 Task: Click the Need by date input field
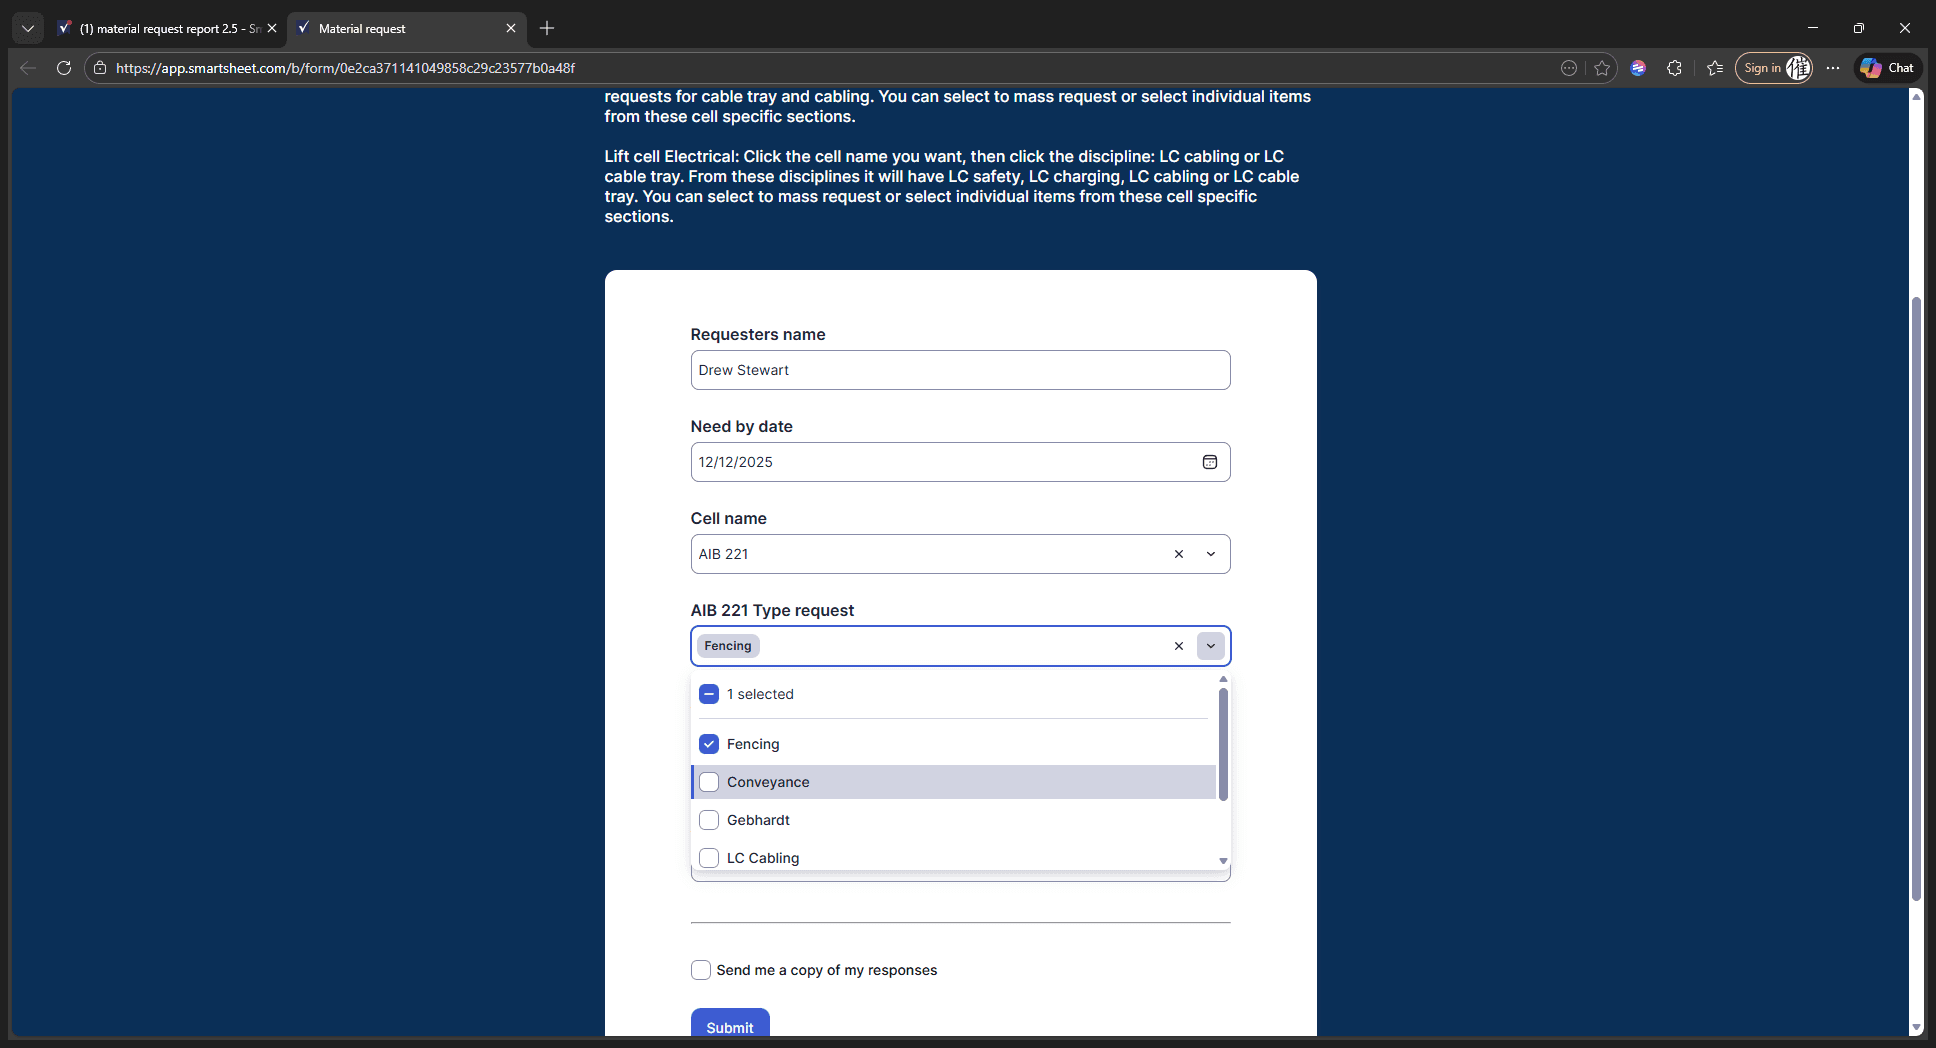(960, 462)
